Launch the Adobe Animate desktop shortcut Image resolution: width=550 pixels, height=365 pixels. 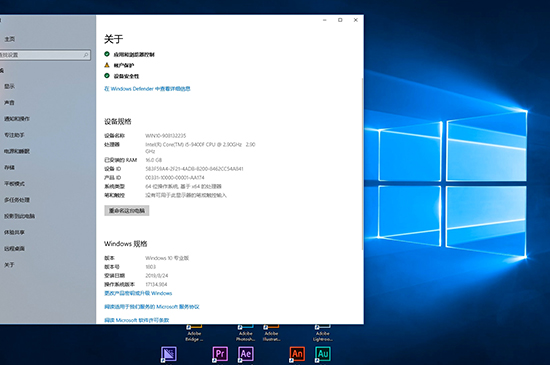coord(297,354)
